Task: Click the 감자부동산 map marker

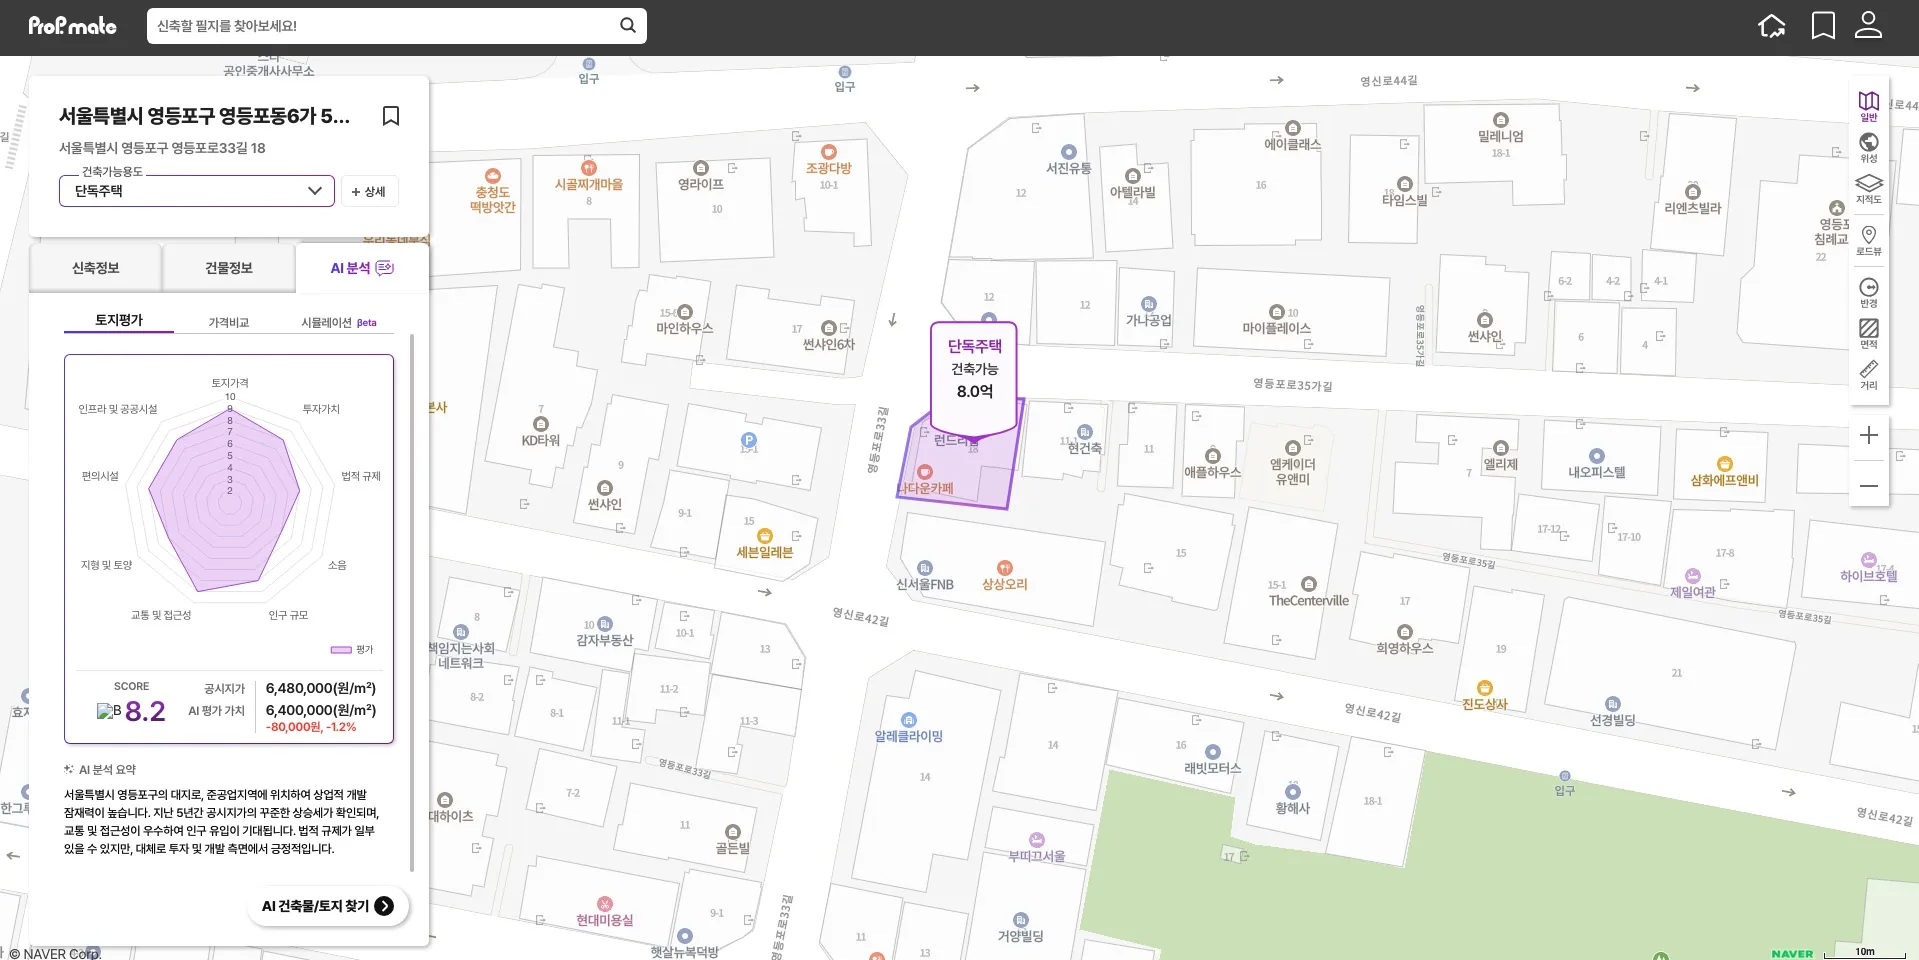Action: (x=604, y=633)
